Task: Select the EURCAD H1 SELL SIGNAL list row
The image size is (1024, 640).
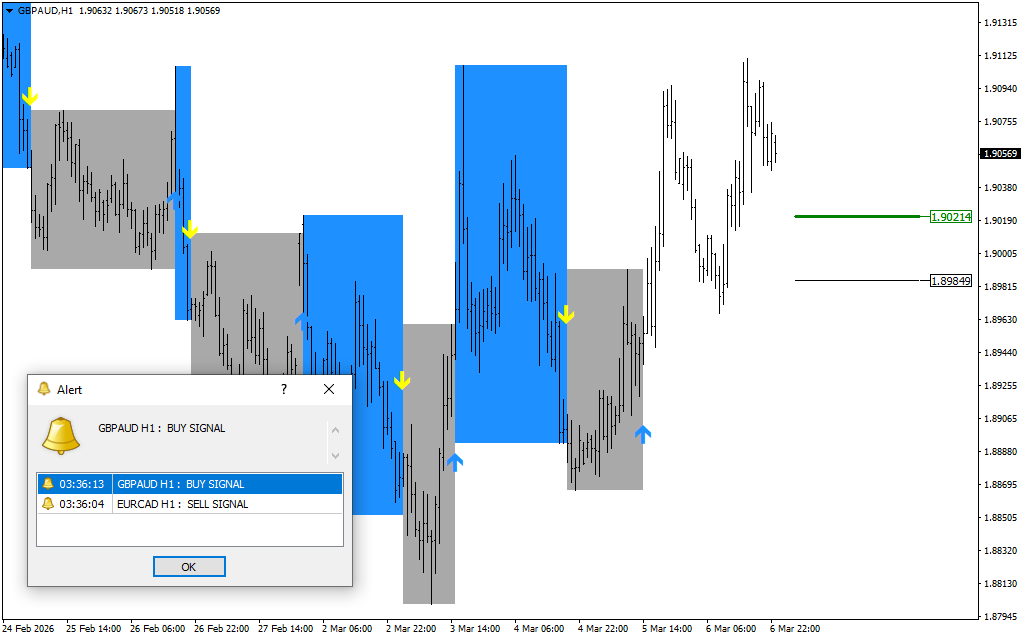Action: point(190,504)
